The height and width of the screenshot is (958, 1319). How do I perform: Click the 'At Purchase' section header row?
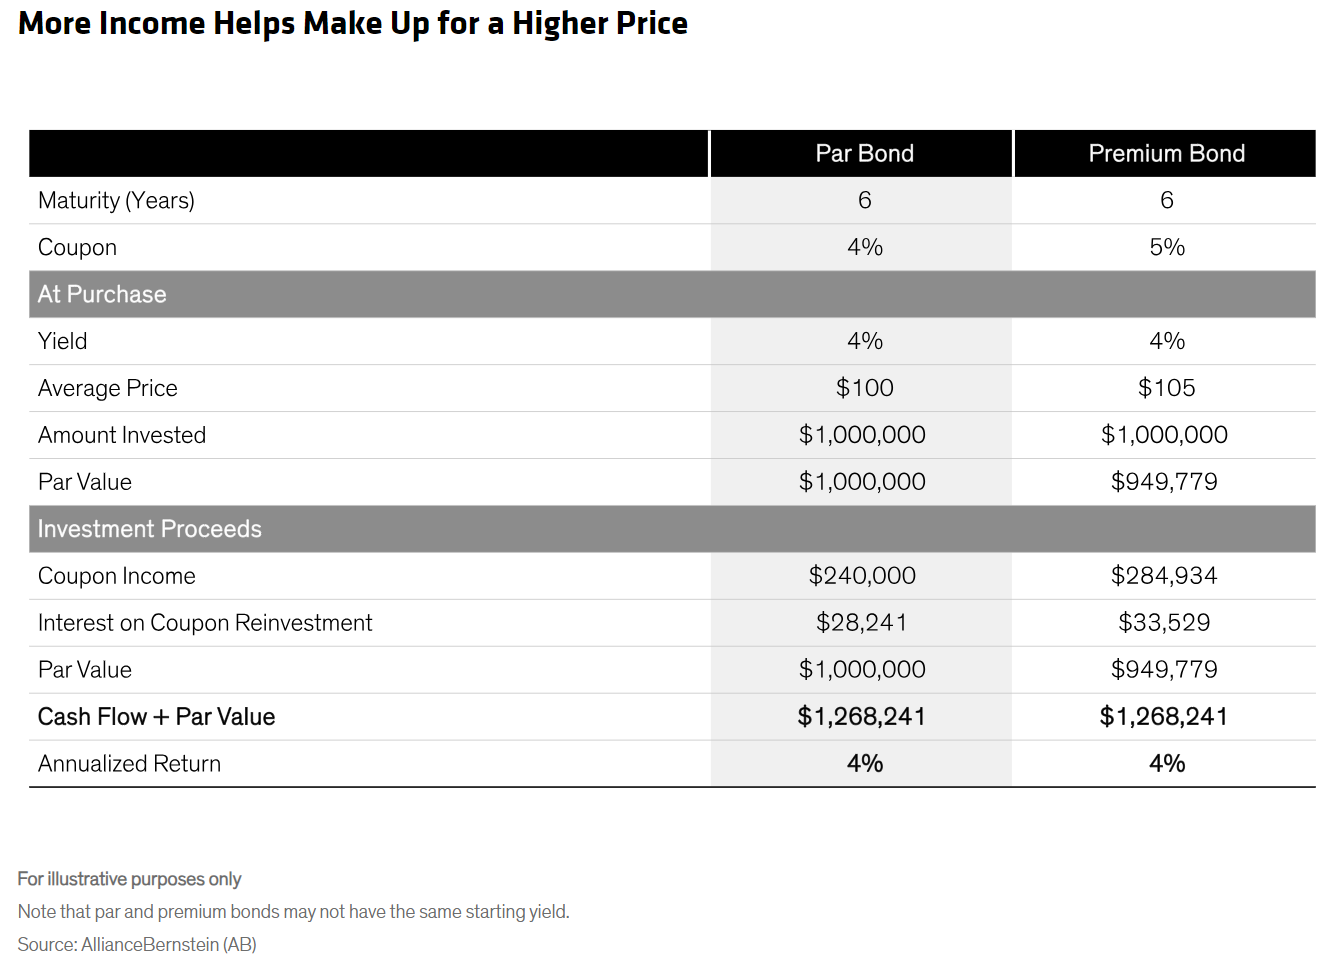pos(672,294)
